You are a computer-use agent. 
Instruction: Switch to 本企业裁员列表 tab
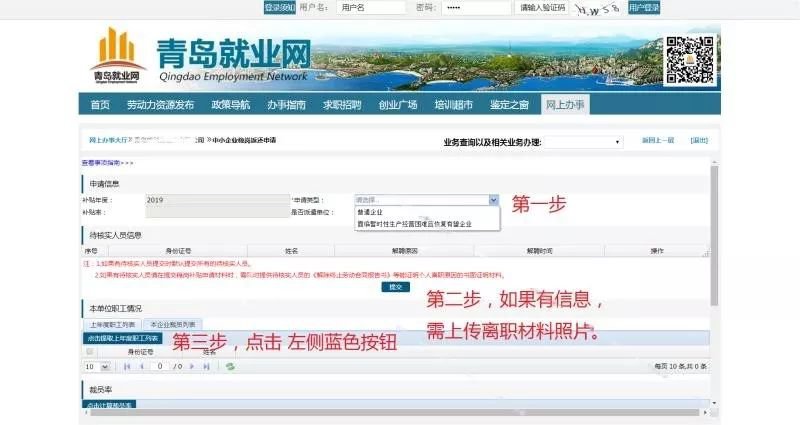pos(173,325)
